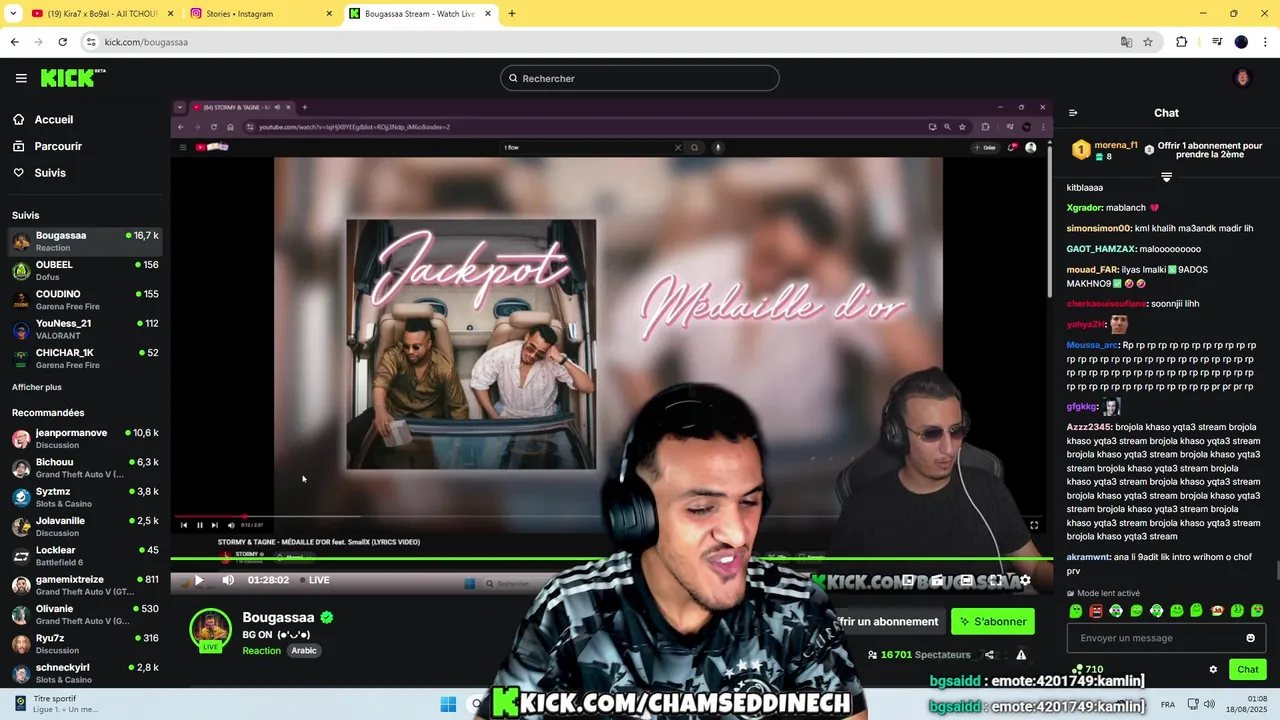Insert the first green blob emote
The image size is (1280, 720).
coord(1076,611)
